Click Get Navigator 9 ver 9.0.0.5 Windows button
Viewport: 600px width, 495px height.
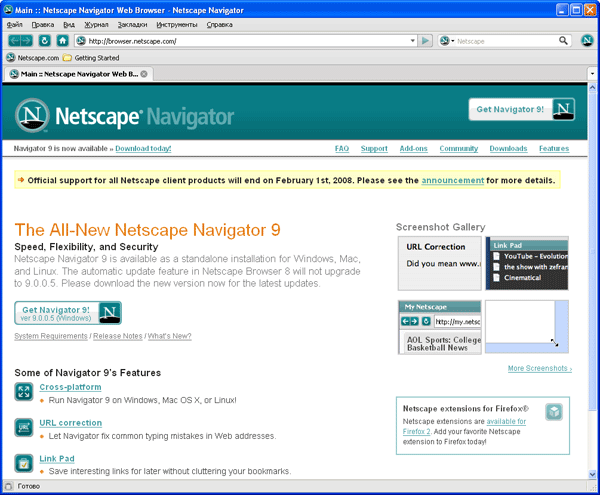[x=68, y=313]
